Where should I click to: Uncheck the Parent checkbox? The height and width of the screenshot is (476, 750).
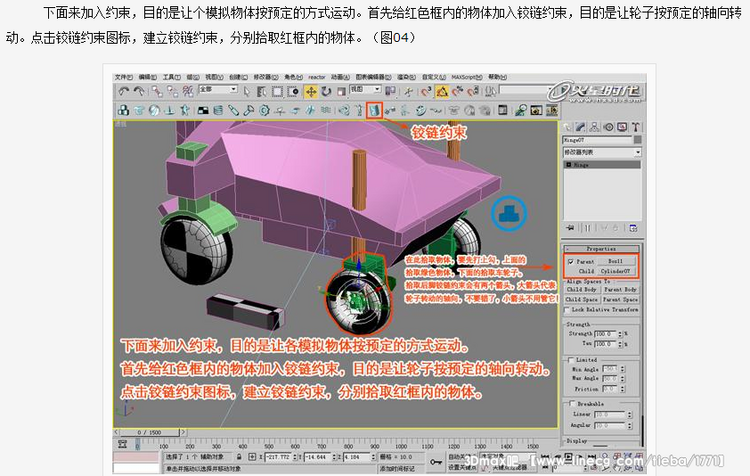pyautogui.click(x=571, y=262)
